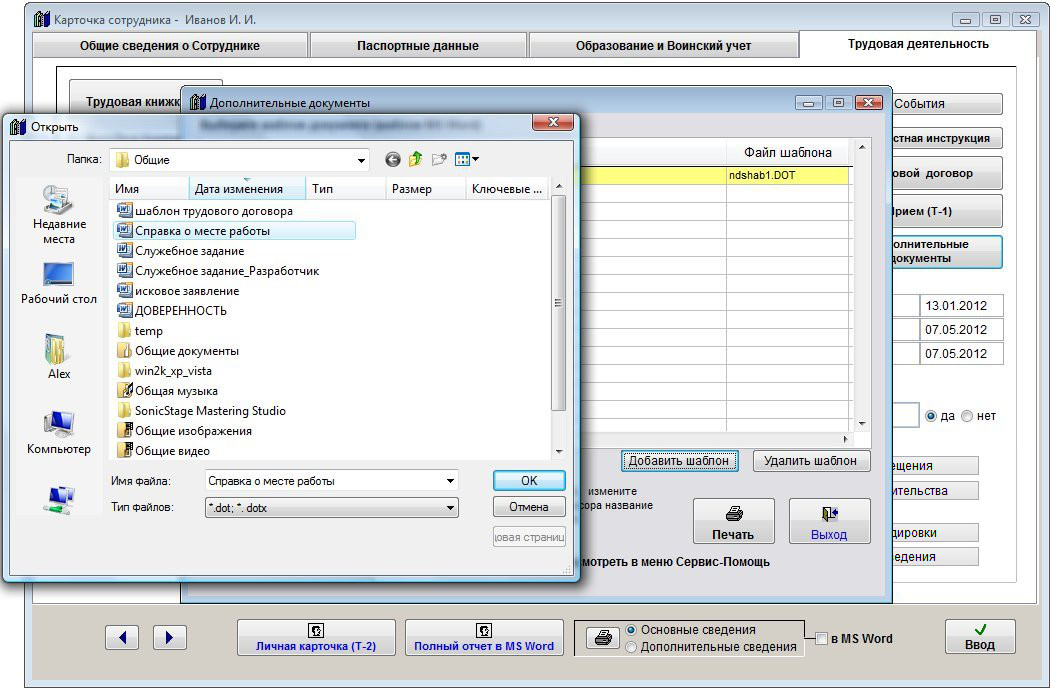Click previous employee arrow button
Viewport: 1051px width, 688px height.
pyautogui.click(x=122, y=637)
